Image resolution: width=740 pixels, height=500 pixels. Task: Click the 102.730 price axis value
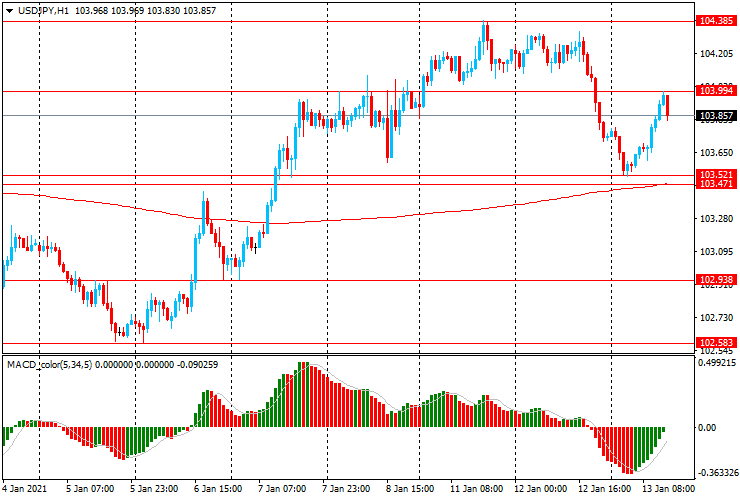click(x=716, y=318)
